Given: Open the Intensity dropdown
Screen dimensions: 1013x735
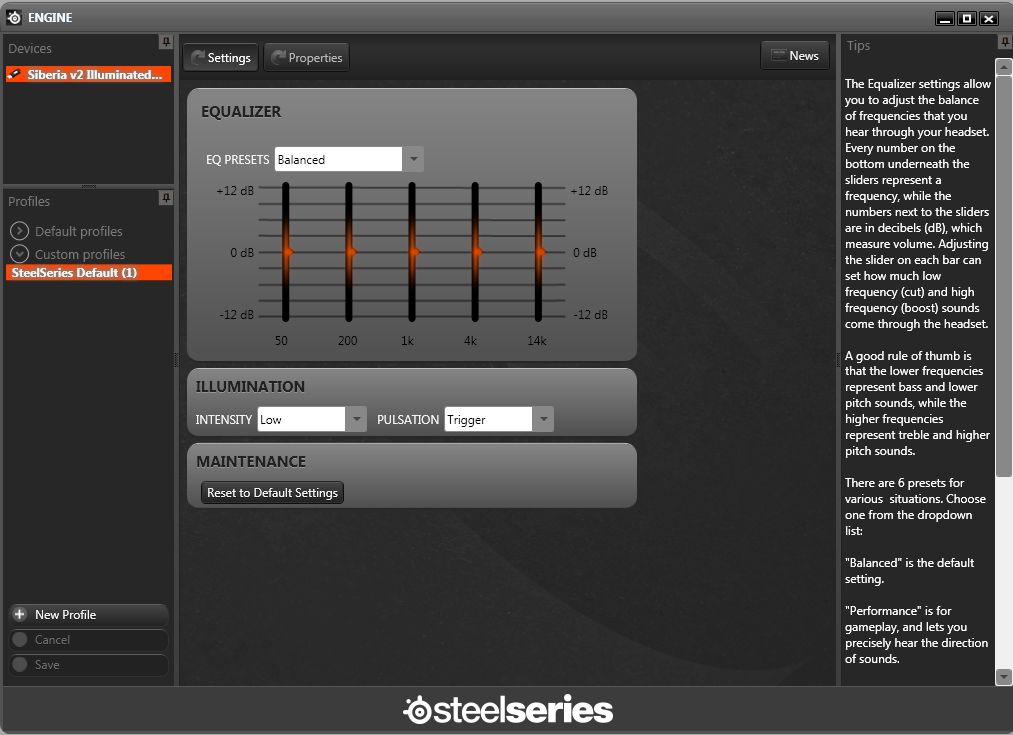Looking at the screenshot, I should [356, 420].
